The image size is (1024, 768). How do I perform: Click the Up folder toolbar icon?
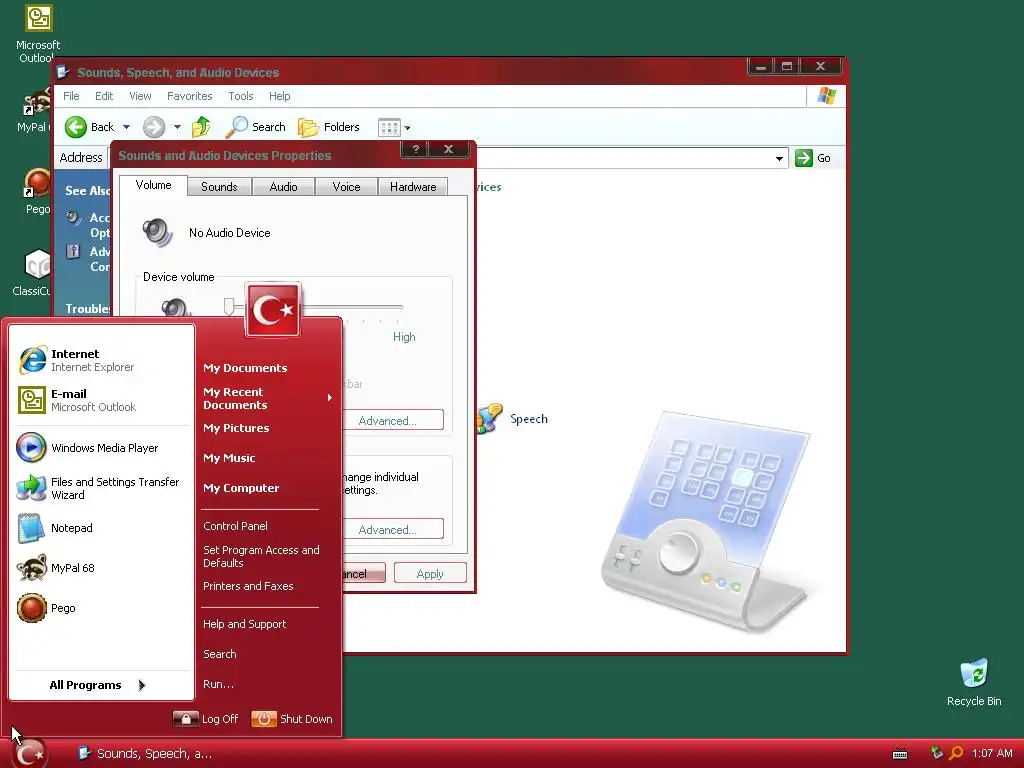(201, 127)
